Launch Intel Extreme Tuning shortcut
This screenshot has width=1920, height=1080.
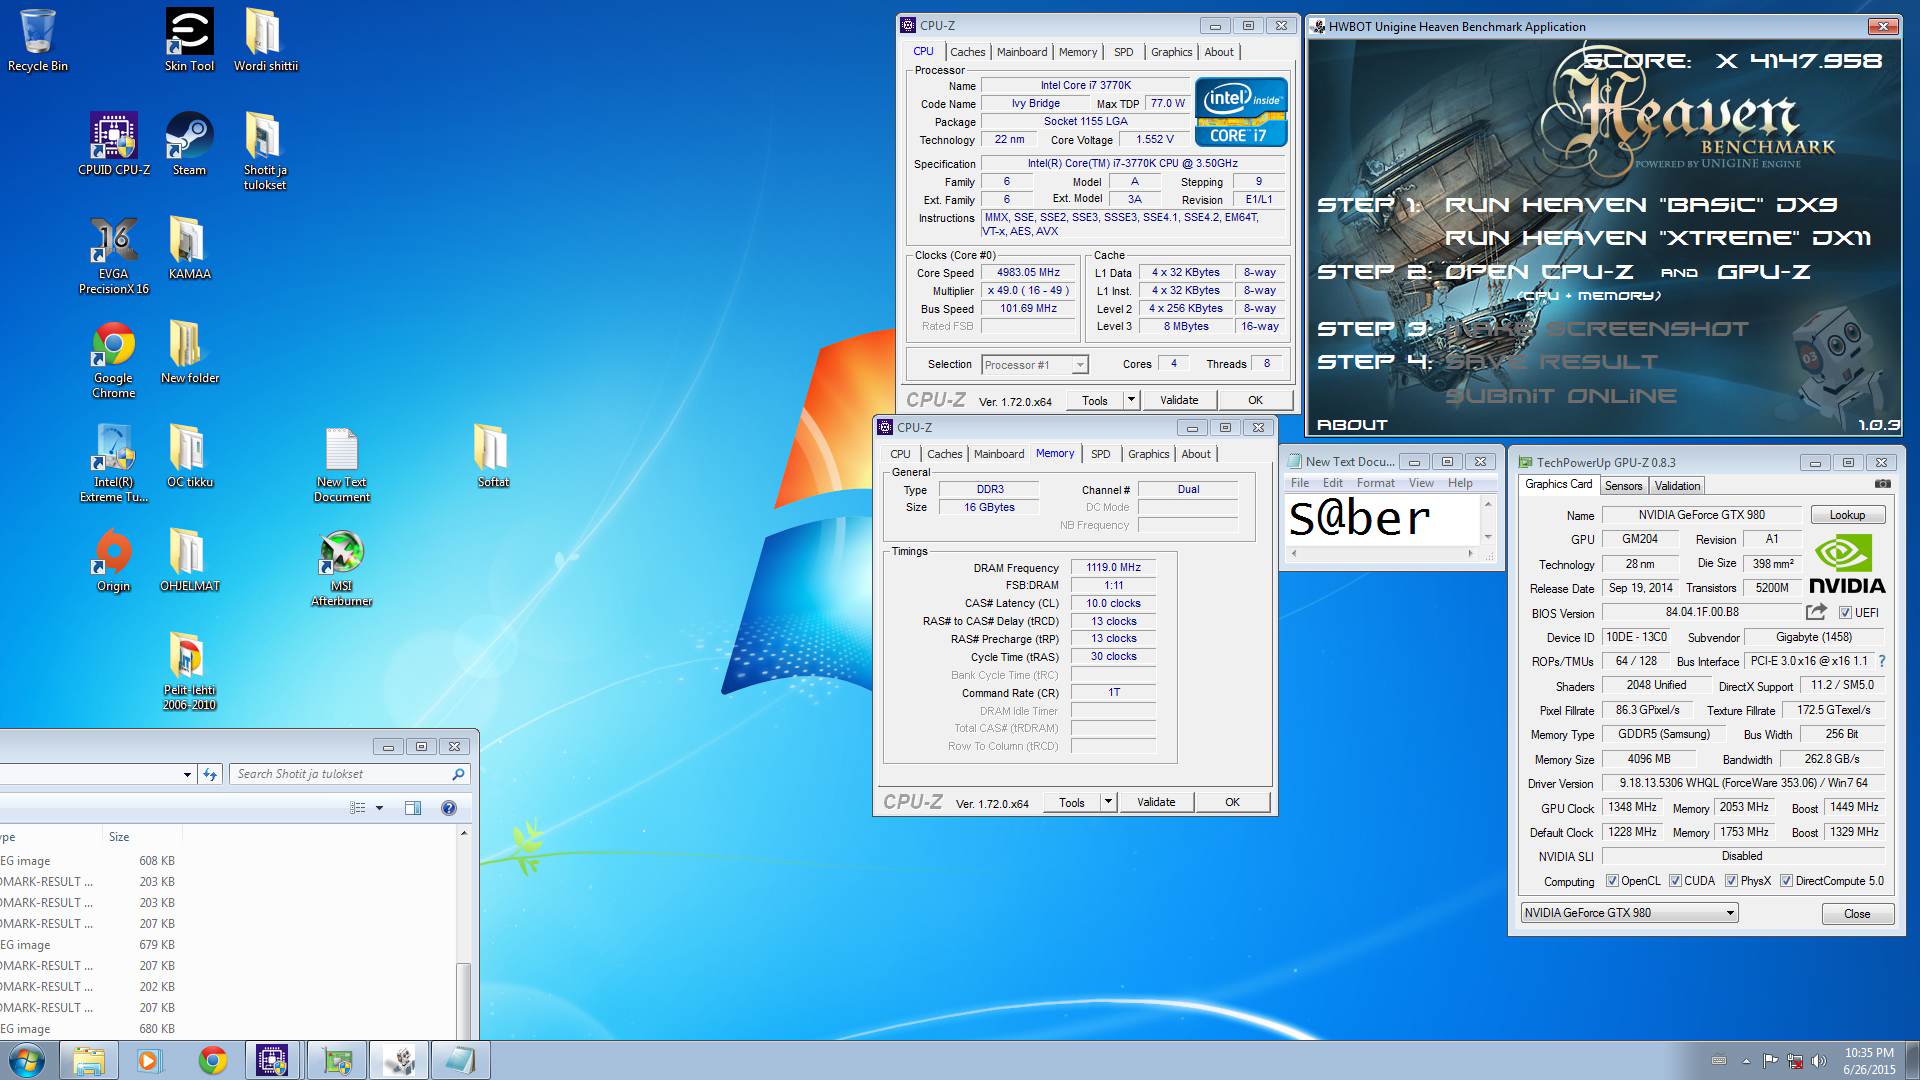pyautogui.click(x=114, y=463)
